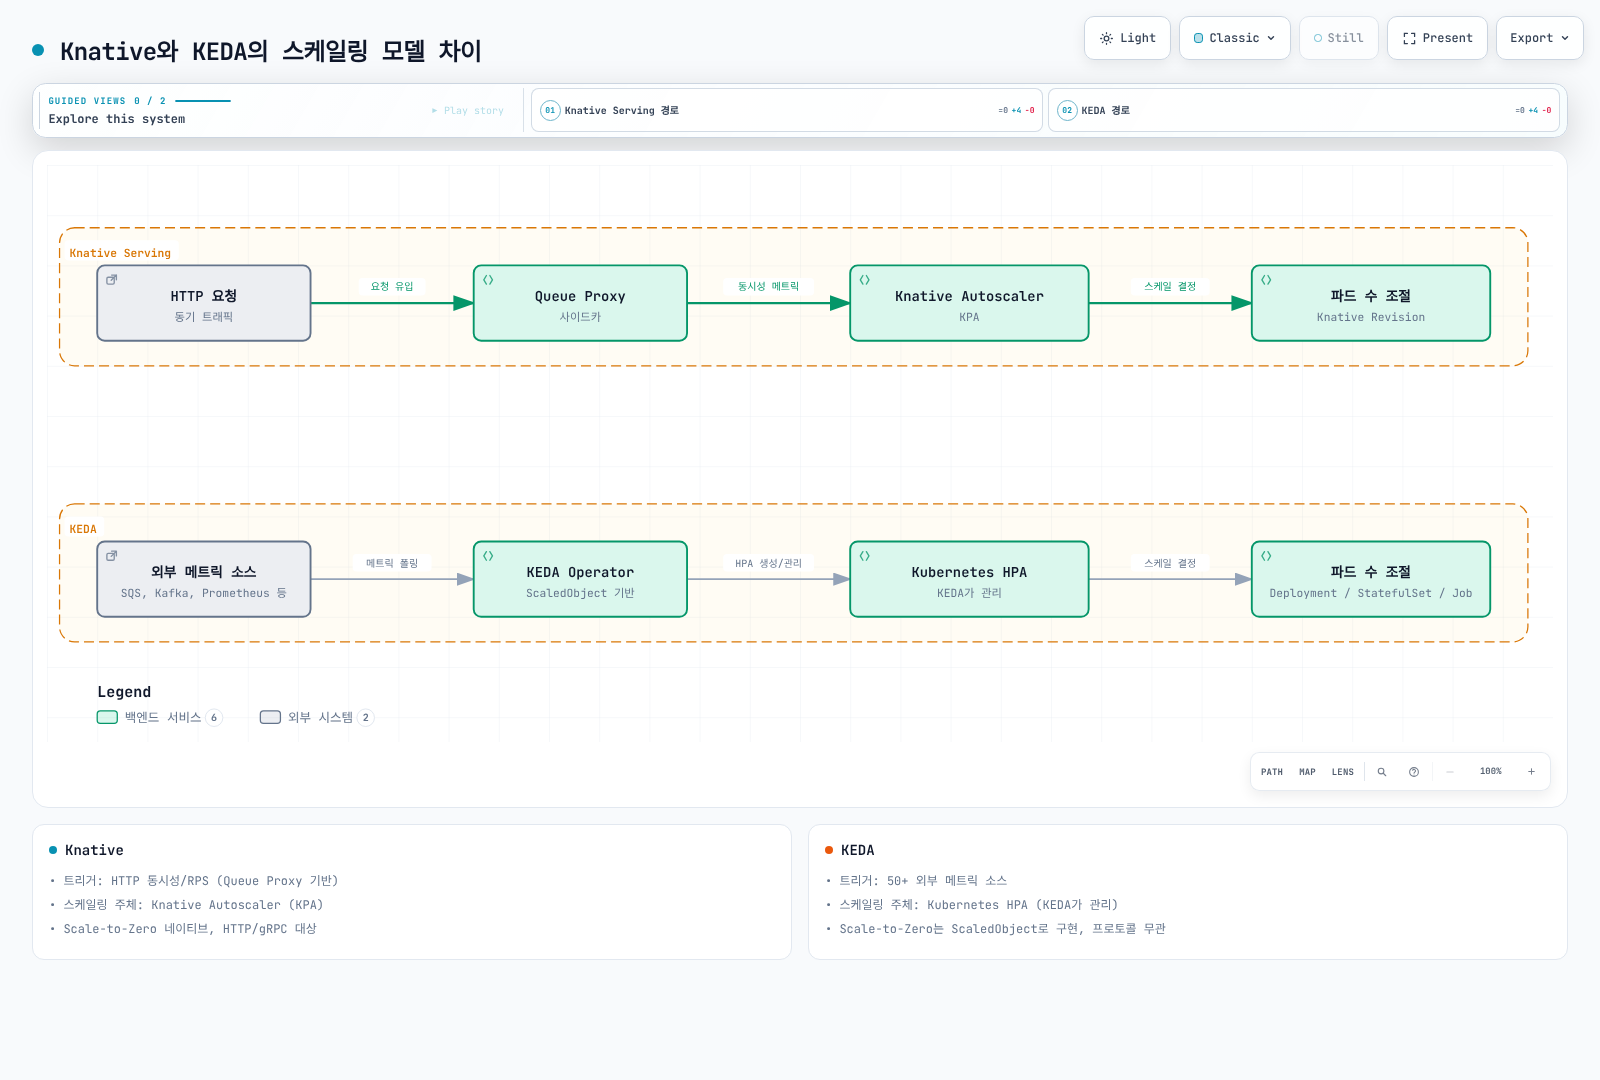Click the KEDA group label
Viewport: 1600px width, 1080px height.
pos(83,529)
